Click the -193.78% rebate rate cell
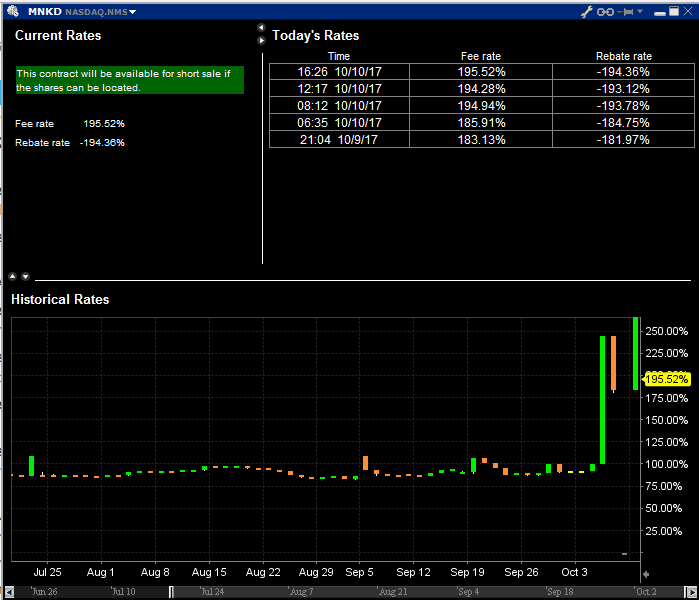Image resolution: width=699 pixels, height=600 pixels. tap(623, 106)
